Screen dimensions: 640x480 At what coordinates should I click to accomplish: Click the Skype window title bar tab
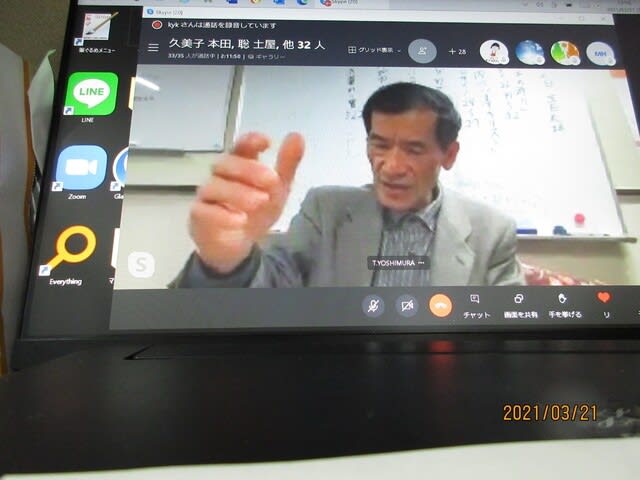point(167,13)
